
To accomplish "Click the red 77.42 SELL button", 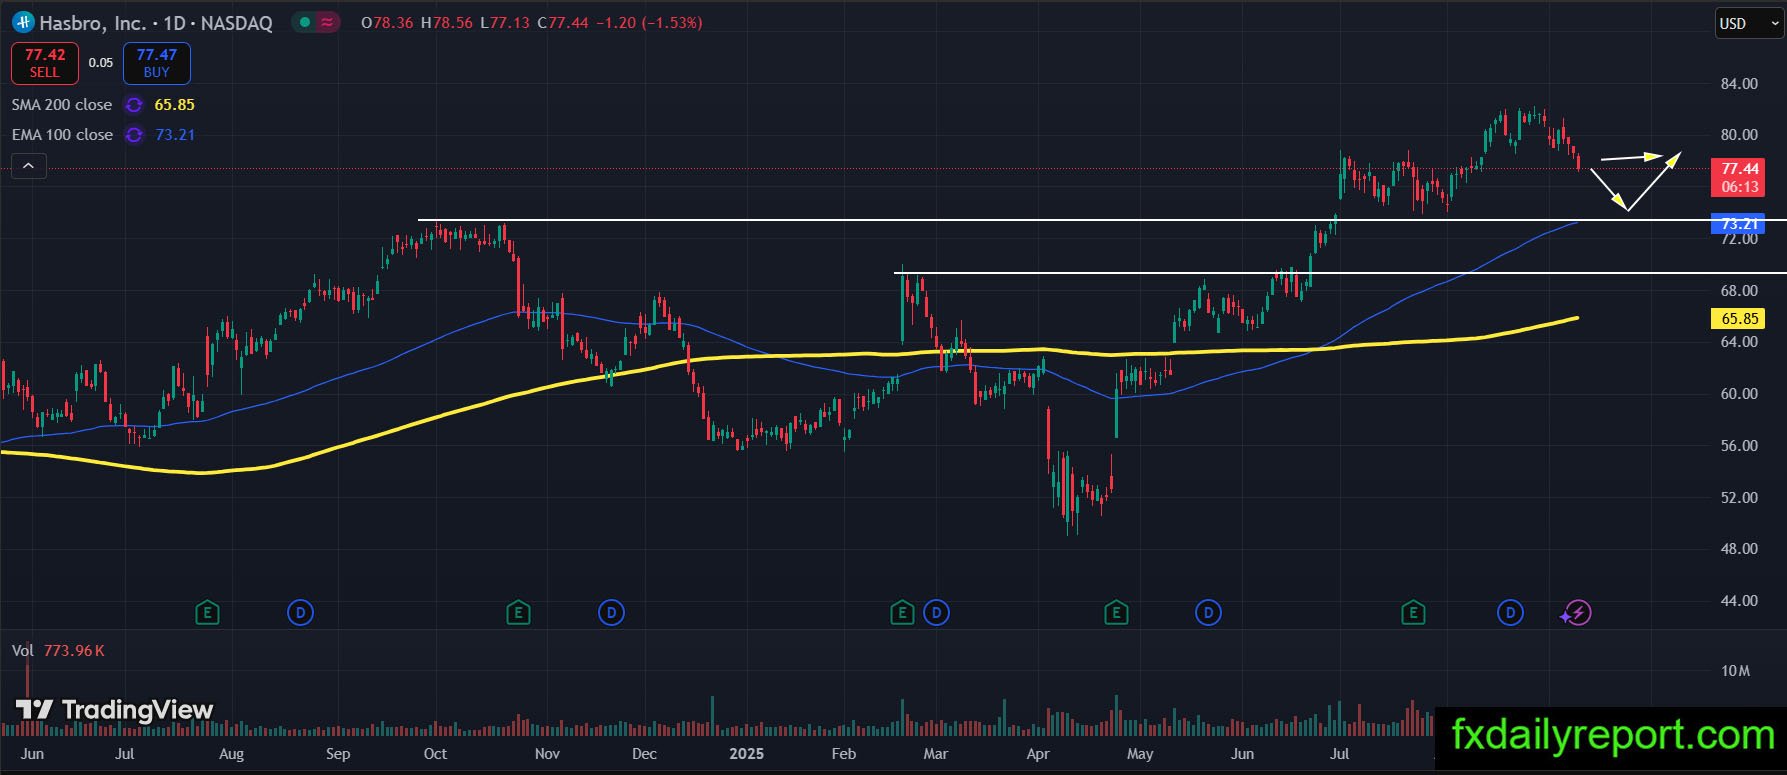I will 45,63.
